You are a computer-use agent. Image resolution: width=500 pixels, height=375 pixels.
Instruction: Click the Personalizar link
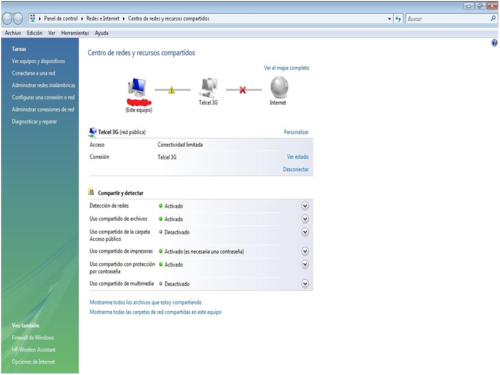coord(296,132)
